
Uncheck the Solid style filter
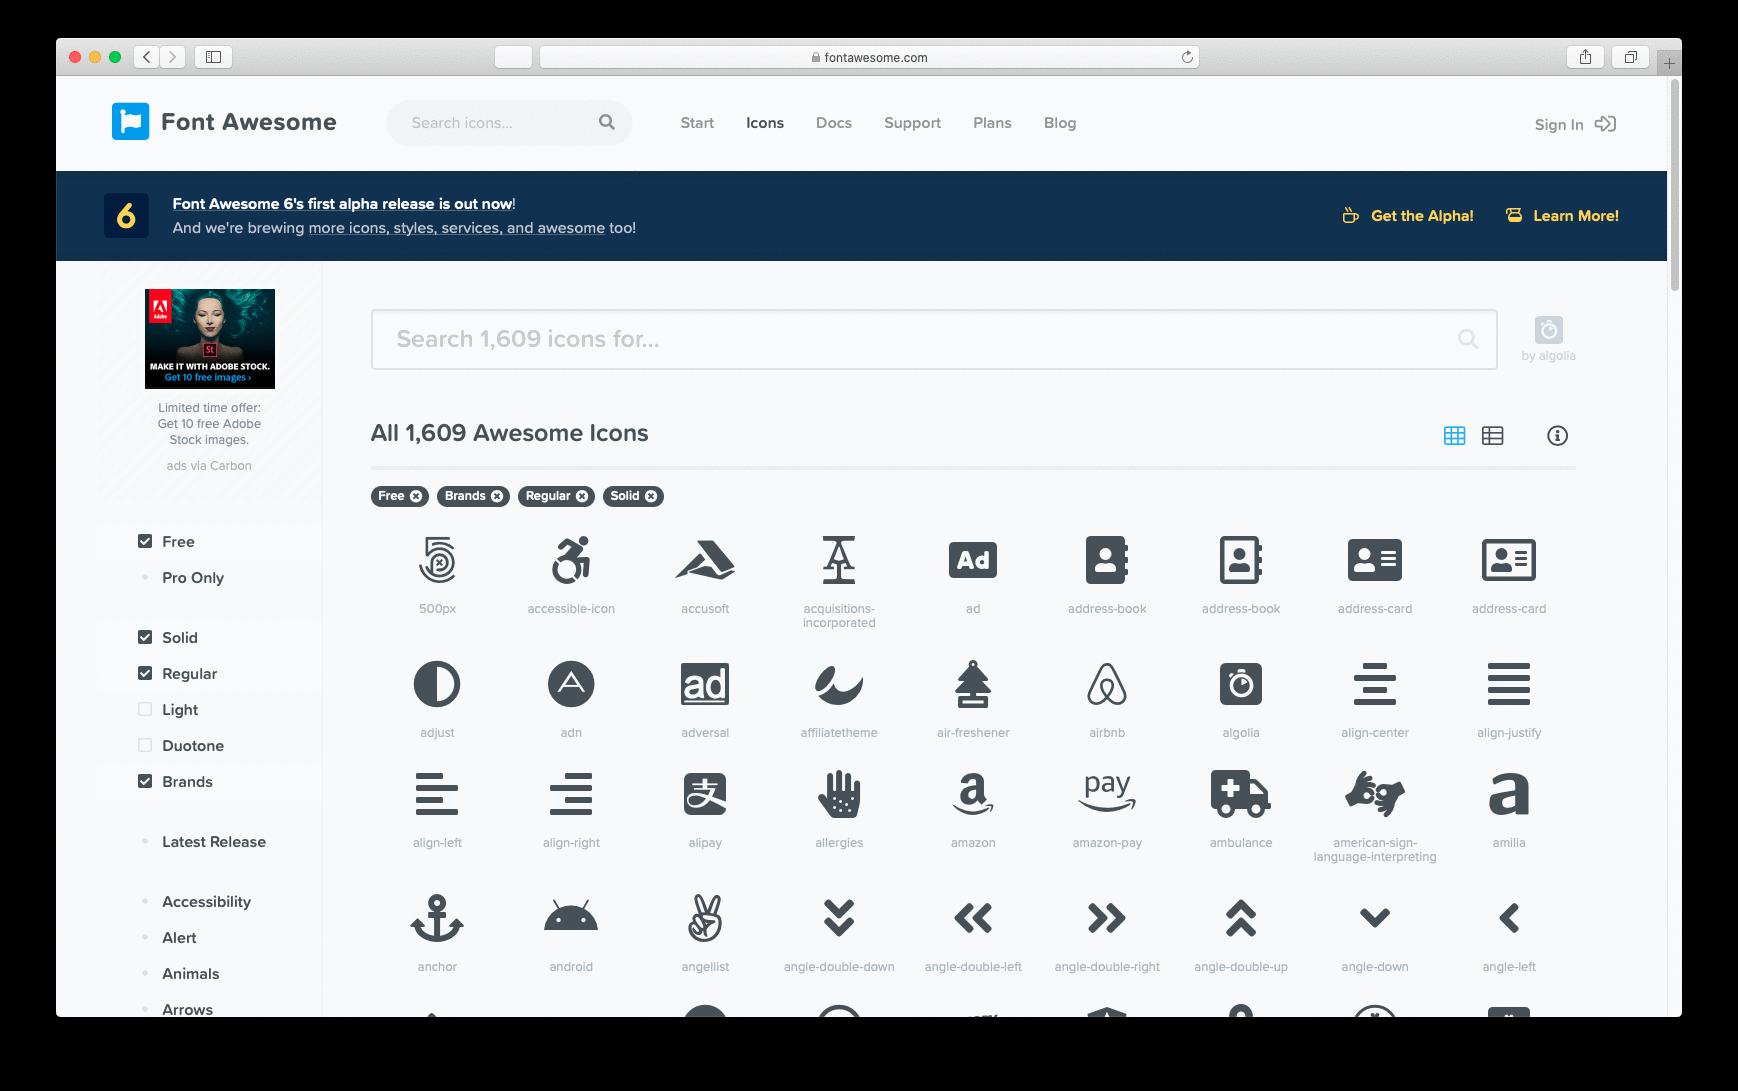pyautogui.click(x=145, y=637)
